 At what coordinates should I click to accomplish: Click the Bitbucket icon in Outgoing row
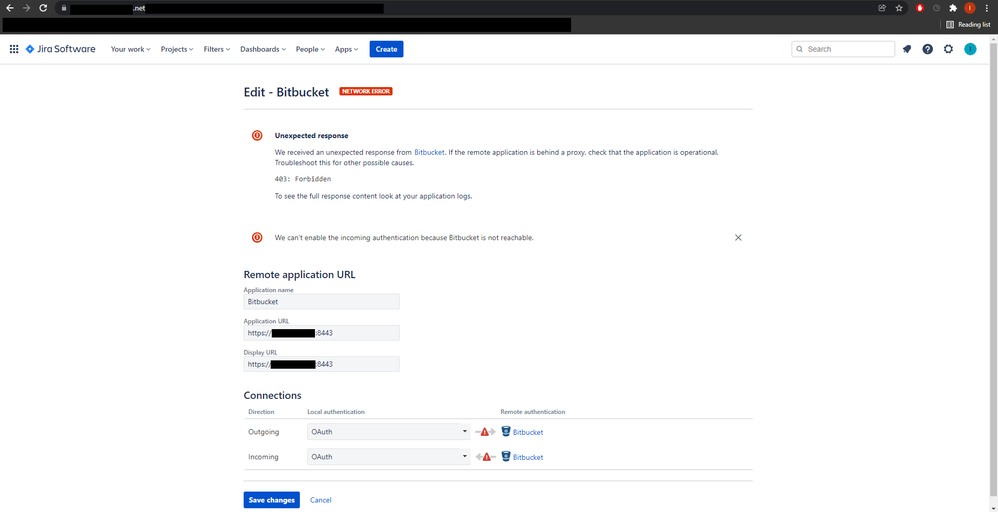pos(506,432)
